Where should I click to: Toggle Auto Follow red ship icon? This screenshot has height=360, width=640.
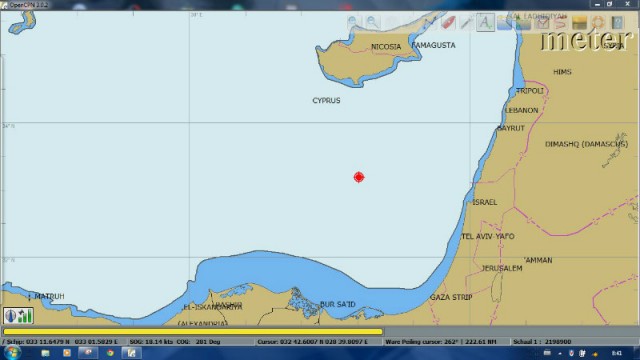tap(448, 22)
